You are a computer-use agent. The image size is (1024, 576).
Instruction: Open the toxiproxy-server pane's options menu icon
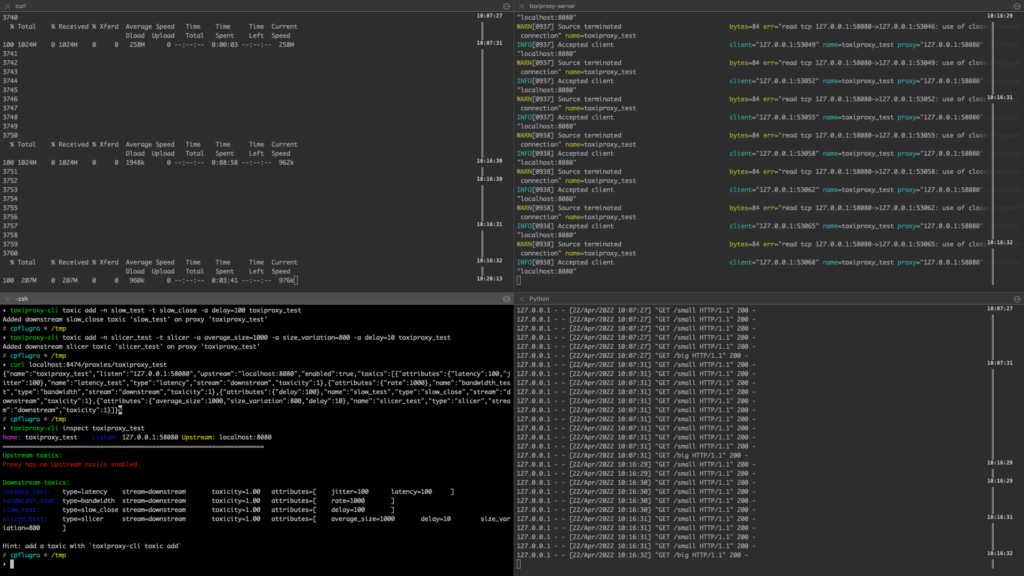1017,6
